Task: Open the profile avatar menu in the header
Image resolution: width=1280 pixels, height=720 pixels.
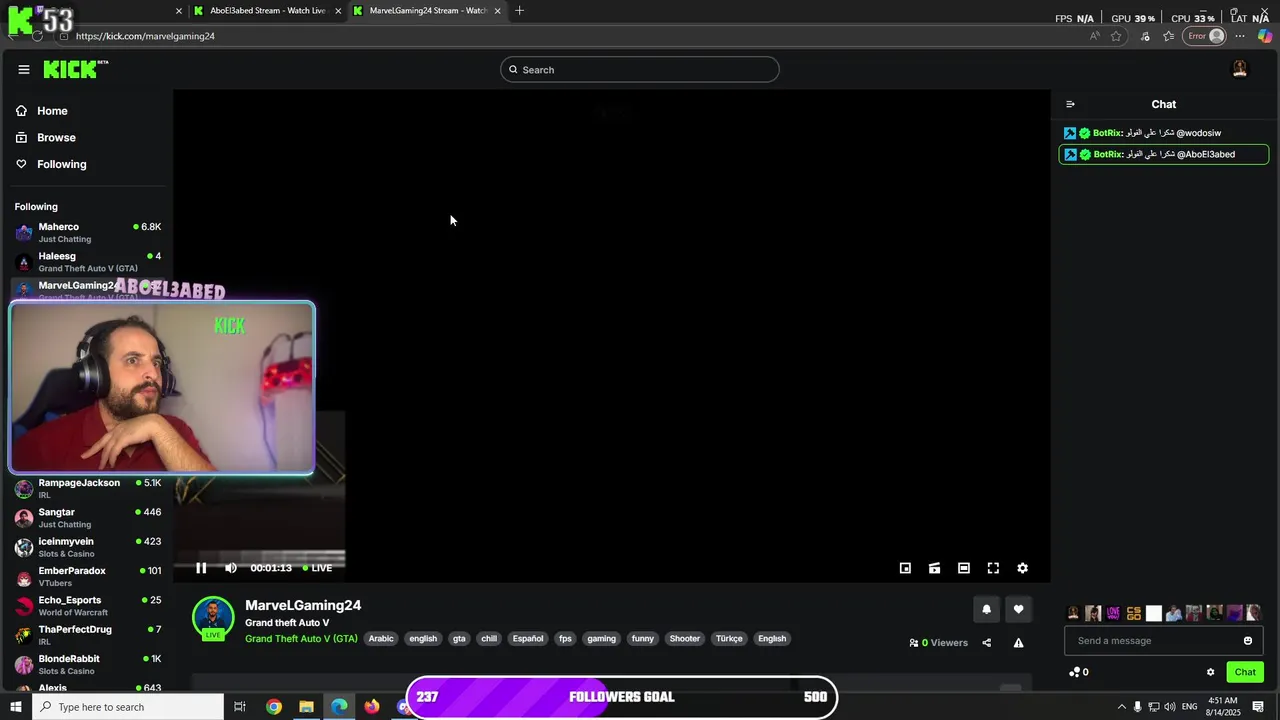Action: [1240, 69]
